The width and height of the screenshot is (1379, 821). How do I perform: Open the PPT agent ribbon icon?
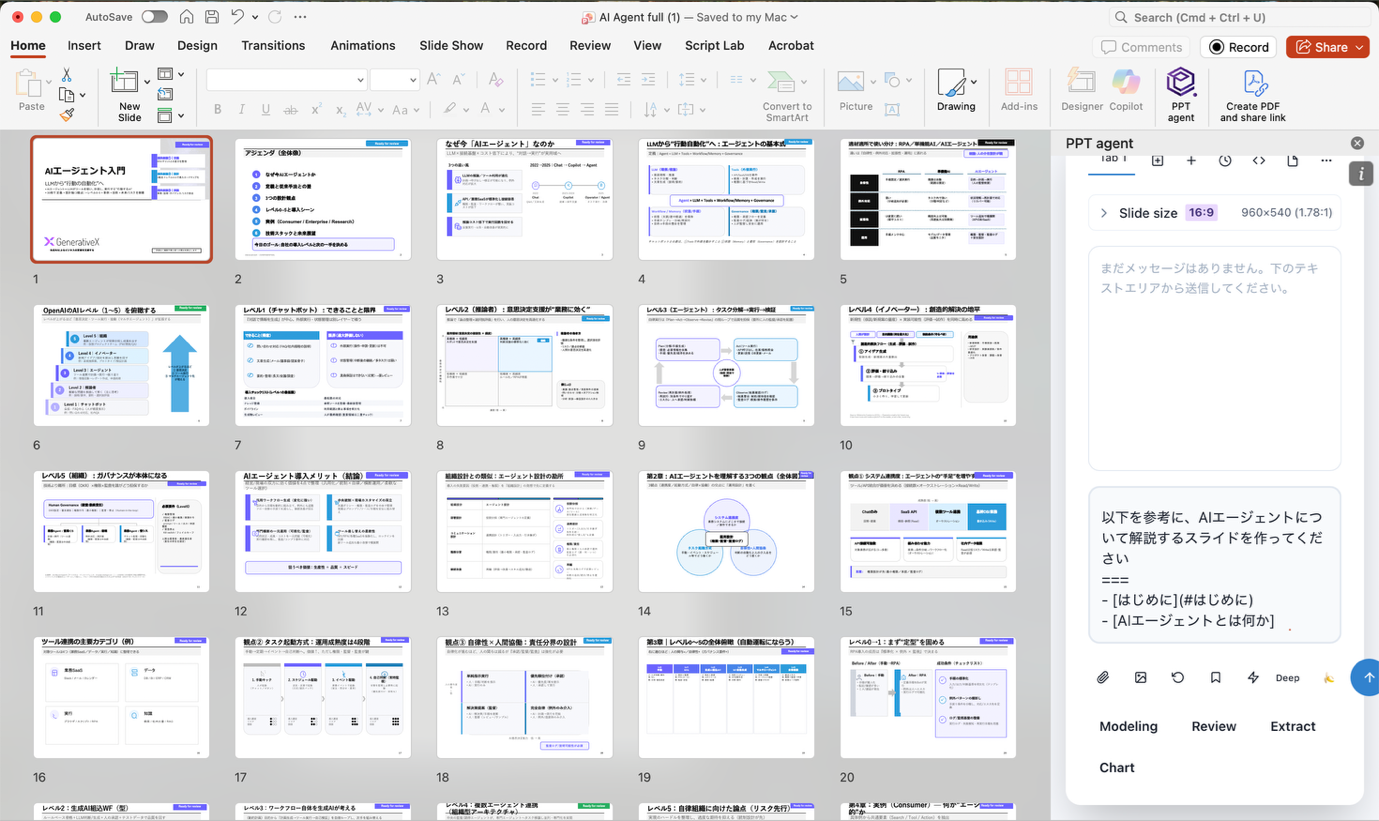pos(1181,94)
